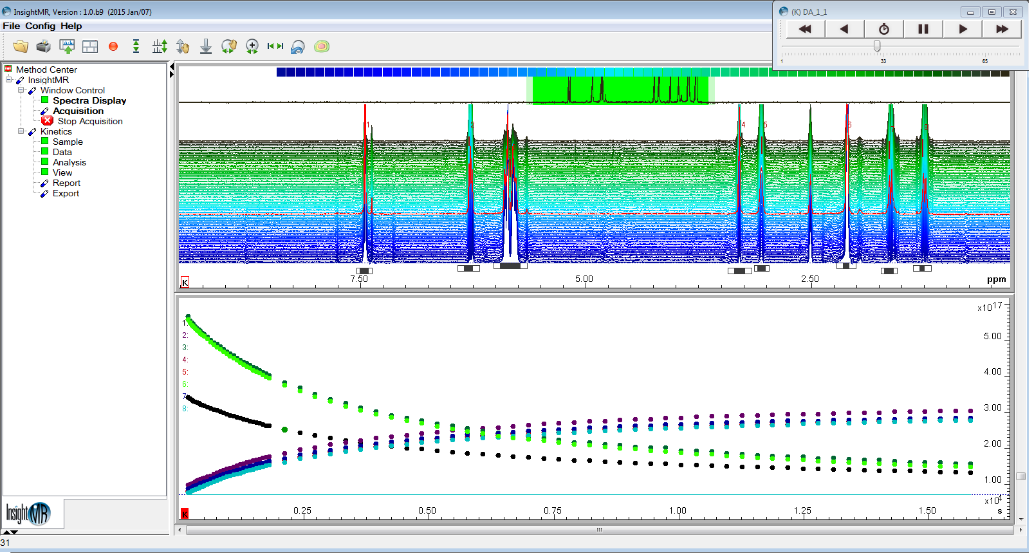Viewport: 1029px width, 553px height.
Task: Click the download-to-baseline arrow toolbar icon
Action: coord(205,46)
